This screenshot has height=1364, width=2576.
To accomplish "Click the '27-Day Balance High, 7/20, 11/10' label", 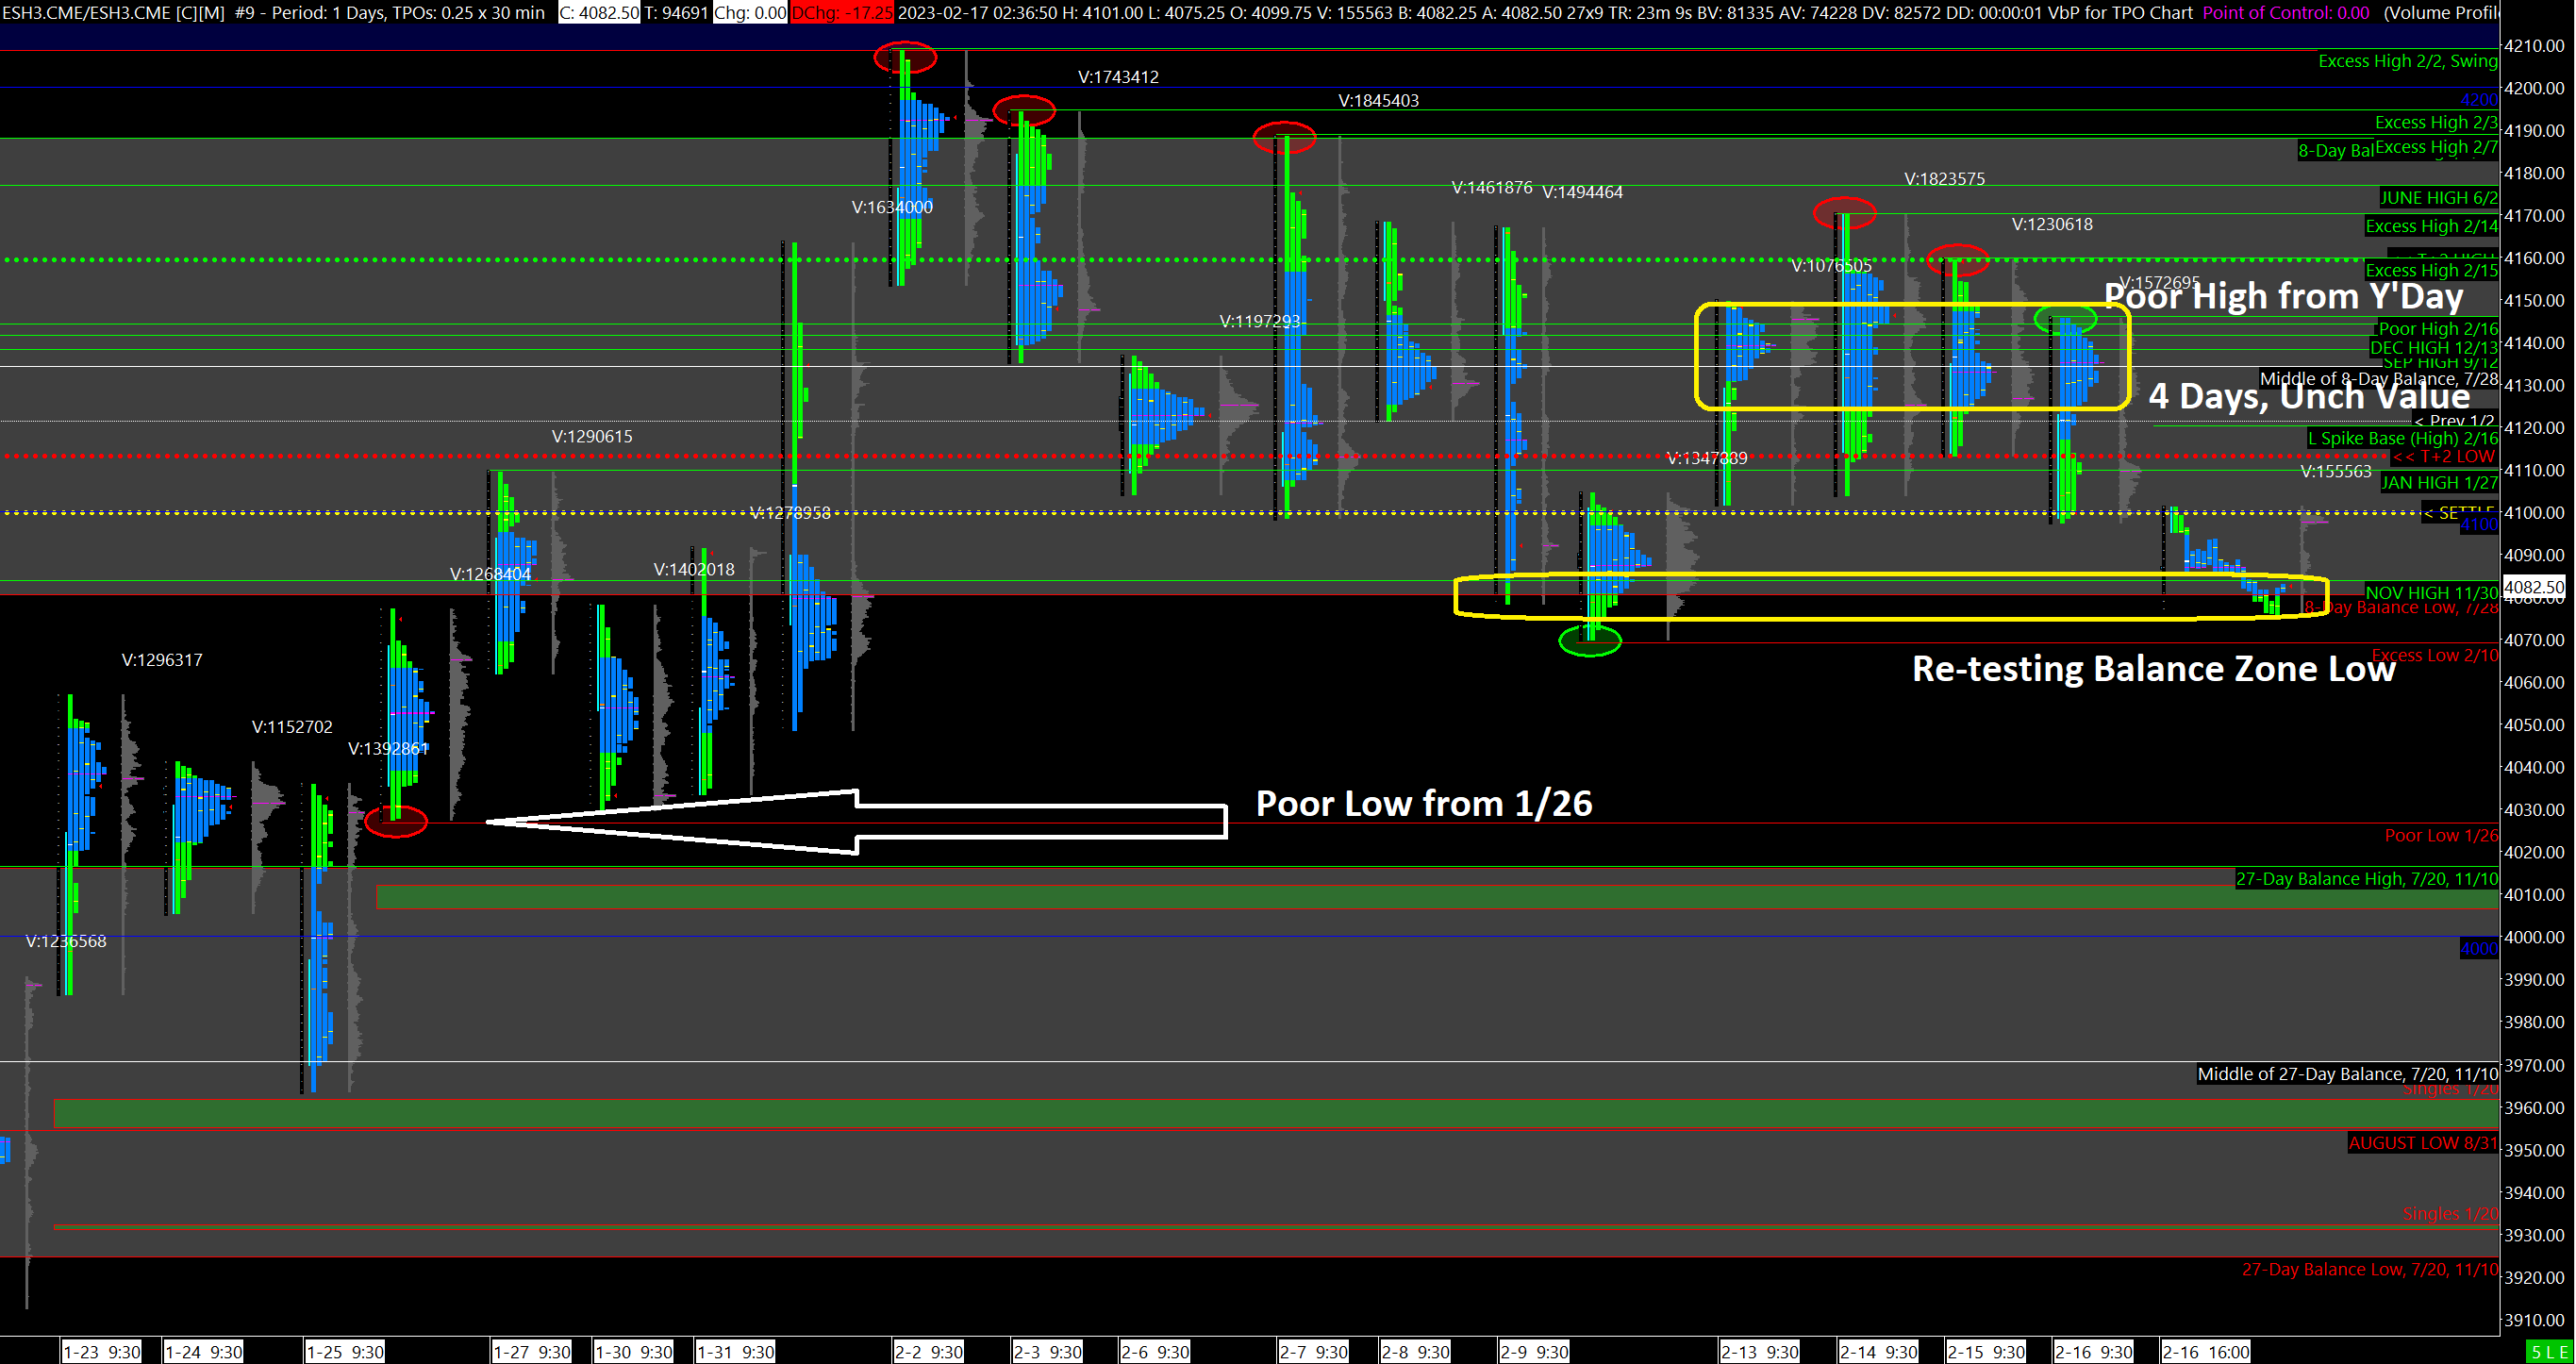I will (x=2366, y=879).
